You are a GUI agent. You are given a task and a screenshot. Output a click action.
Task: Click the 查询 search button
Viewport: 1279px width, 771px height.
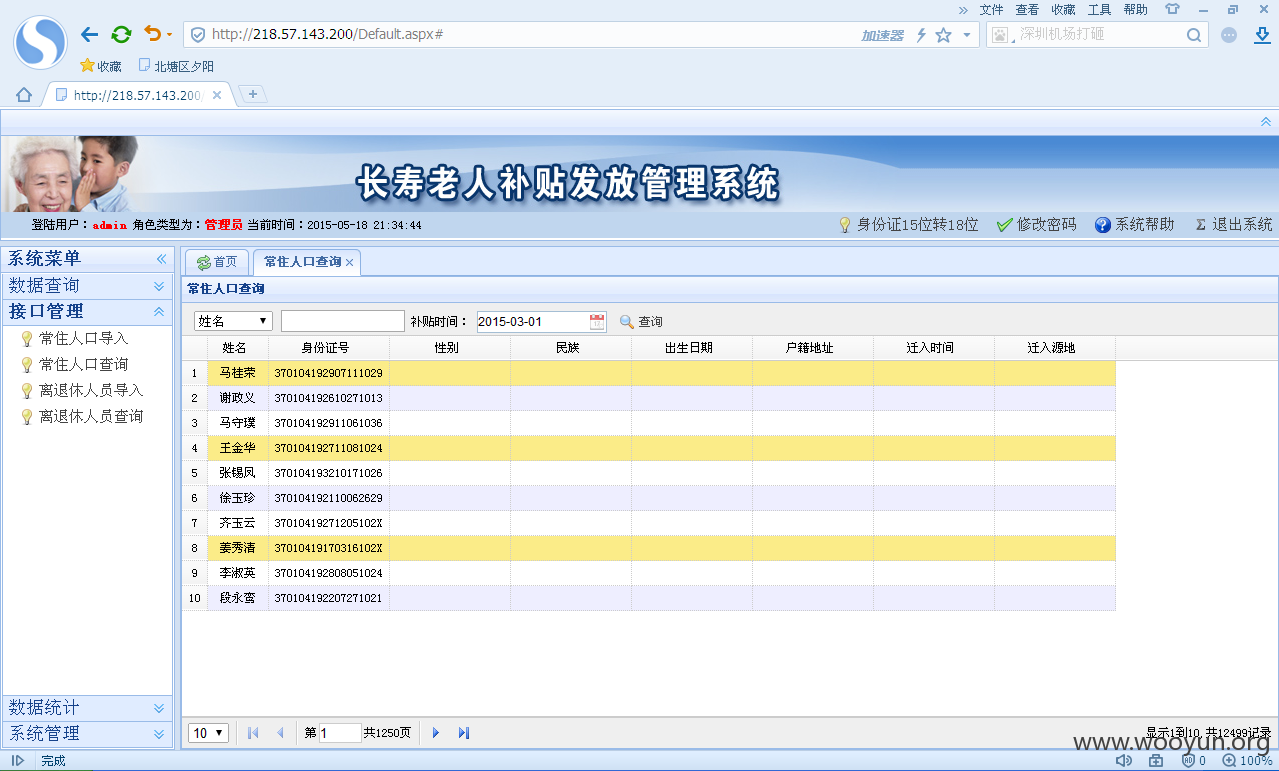[x=641, y=322]
